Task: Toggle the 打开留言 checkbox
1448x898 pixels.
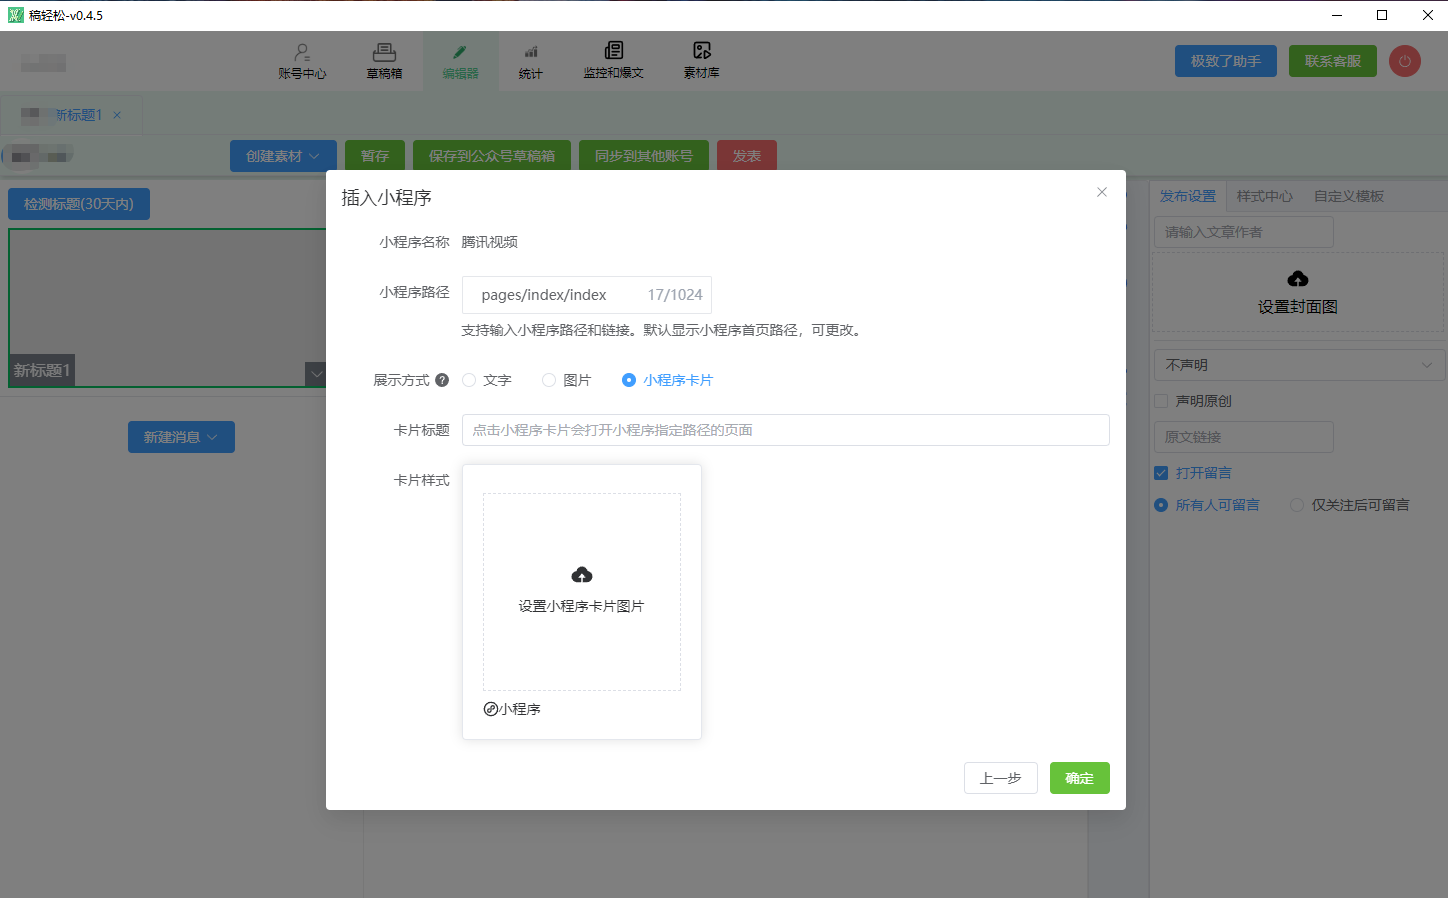Action: (1161, 473)
